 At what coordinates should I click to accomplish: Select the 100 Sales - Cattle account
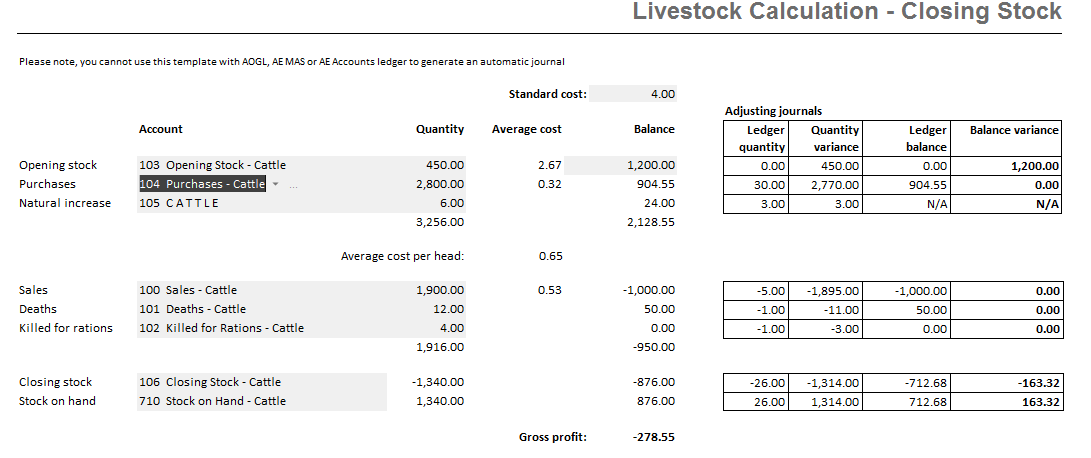pyautogui.click(x=188, y=290)
